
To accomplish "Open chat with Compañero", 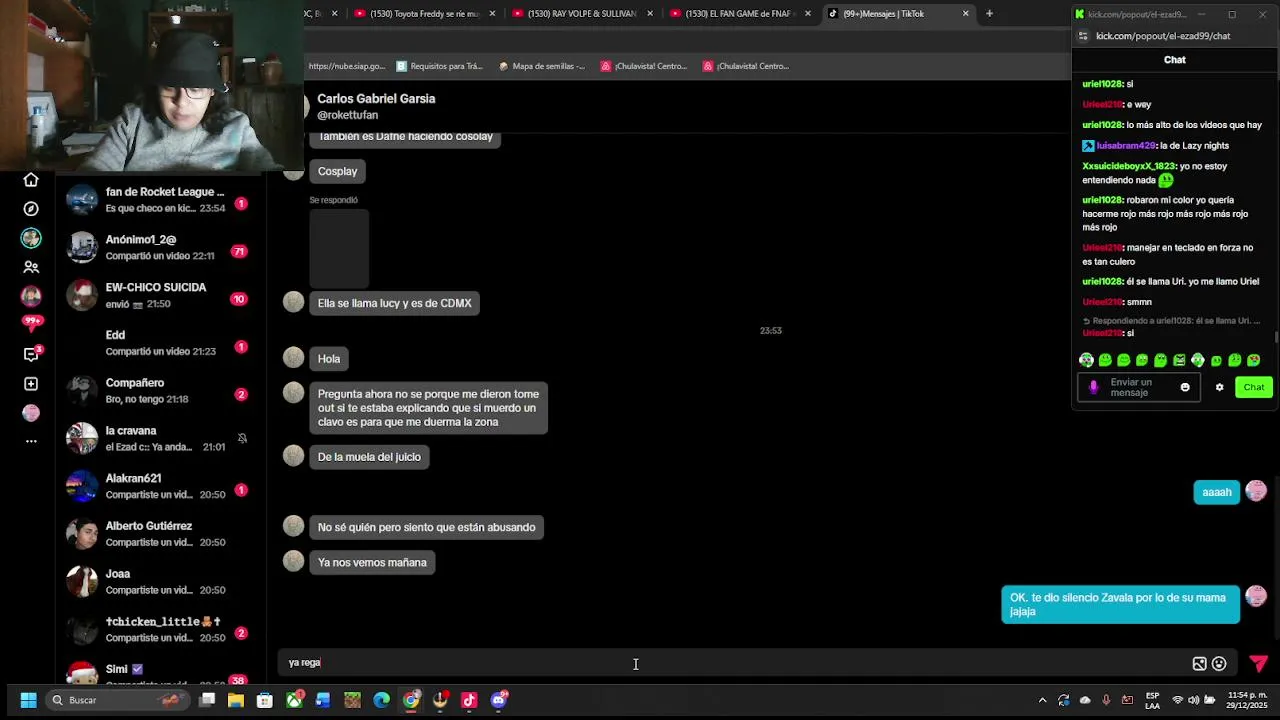I will click(160, 390).
